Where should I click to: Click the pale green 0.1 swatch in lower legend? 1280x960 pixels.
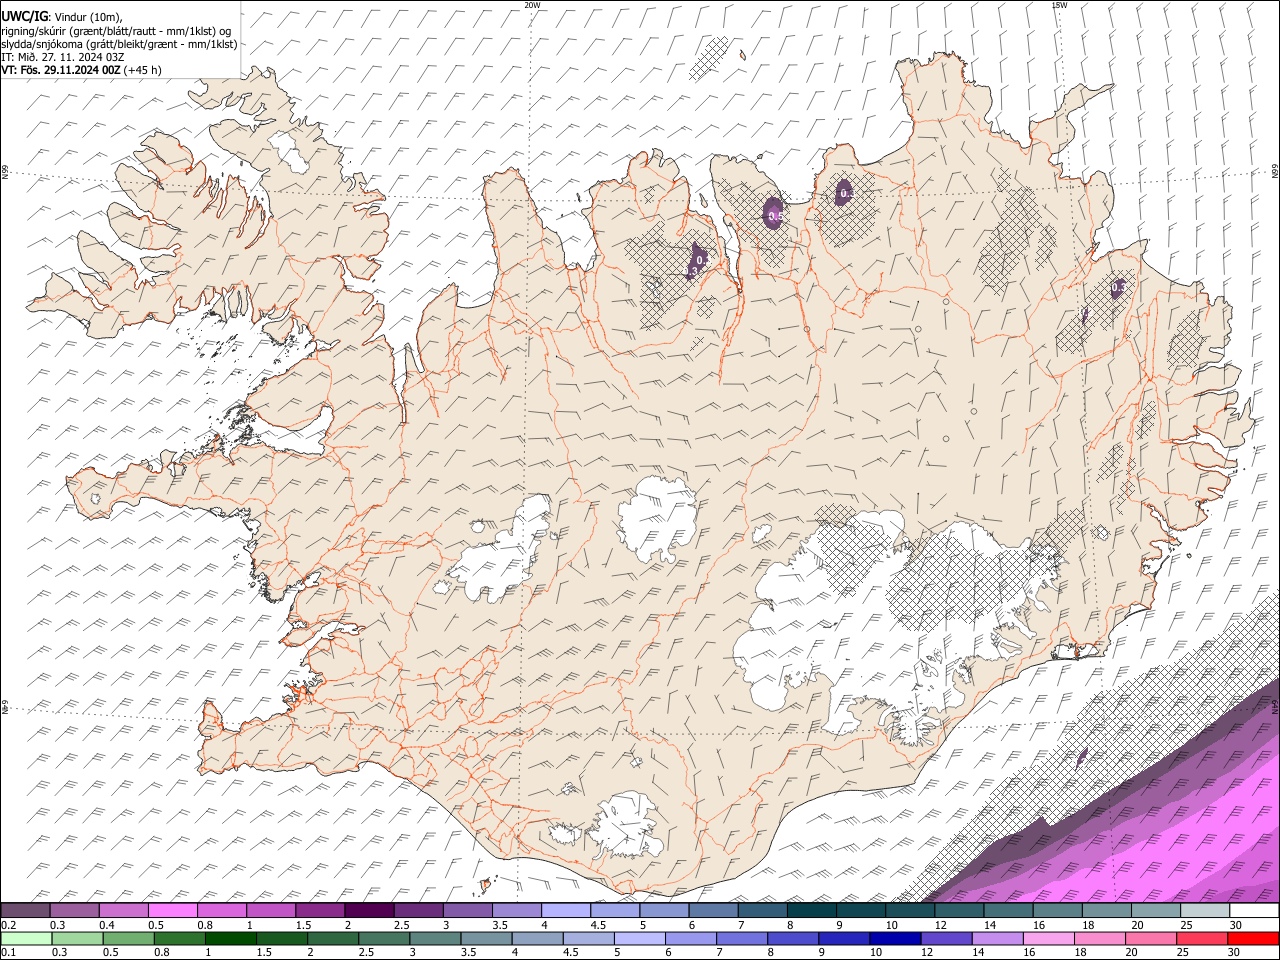point(27,938)
